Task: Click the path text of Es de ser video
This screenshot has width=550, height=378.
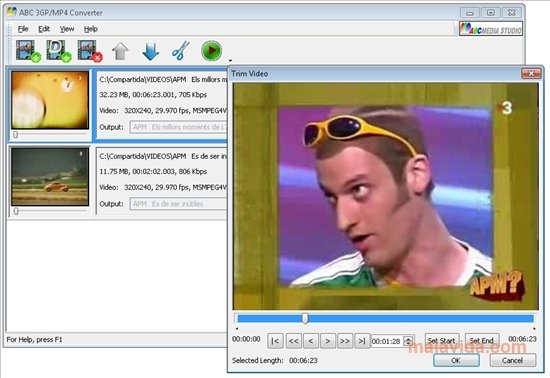Action: tap(163, 156)
